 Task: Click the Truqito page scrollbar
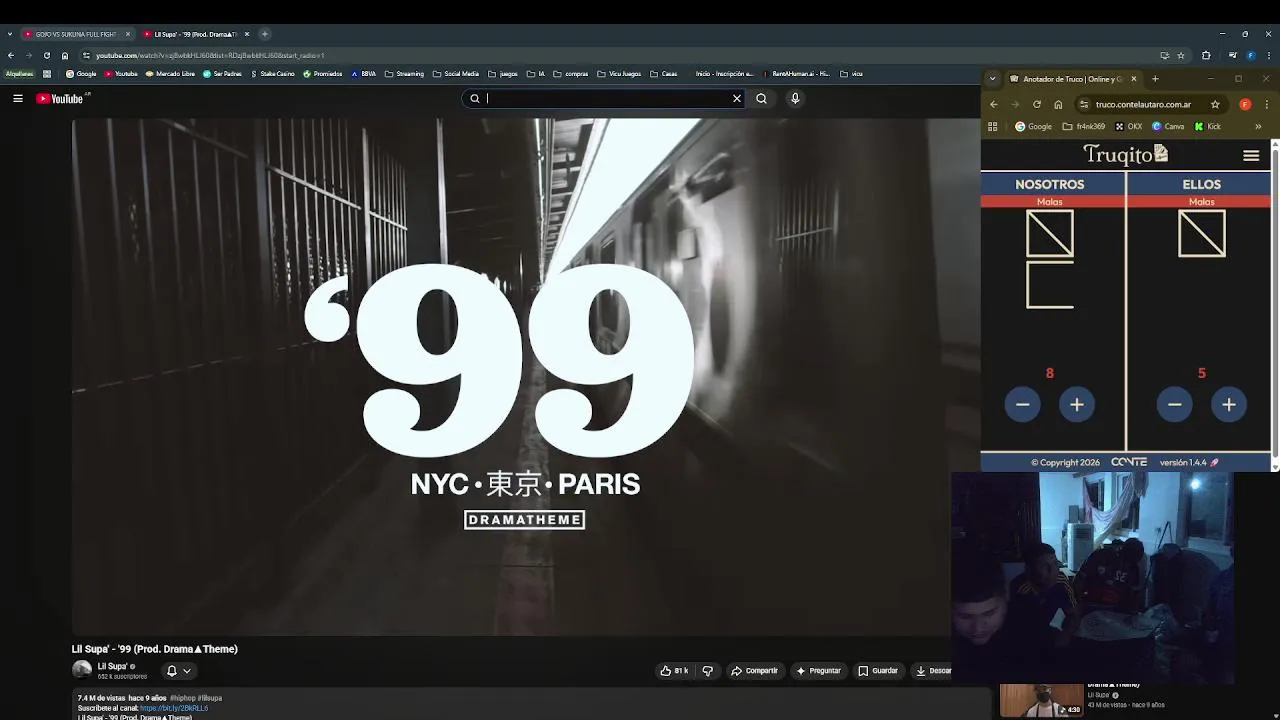click(x=1275, y=306)
